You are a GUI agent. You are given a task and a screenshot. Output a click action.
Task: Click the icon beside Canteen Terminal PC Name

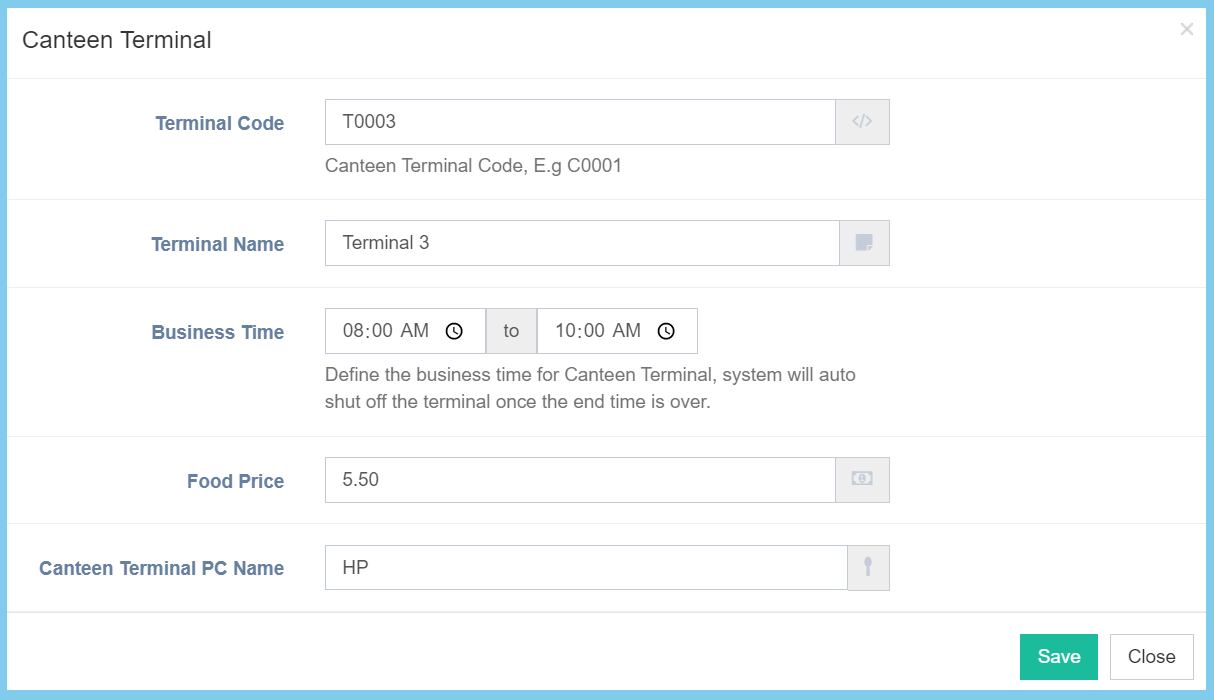pos(868,568)
